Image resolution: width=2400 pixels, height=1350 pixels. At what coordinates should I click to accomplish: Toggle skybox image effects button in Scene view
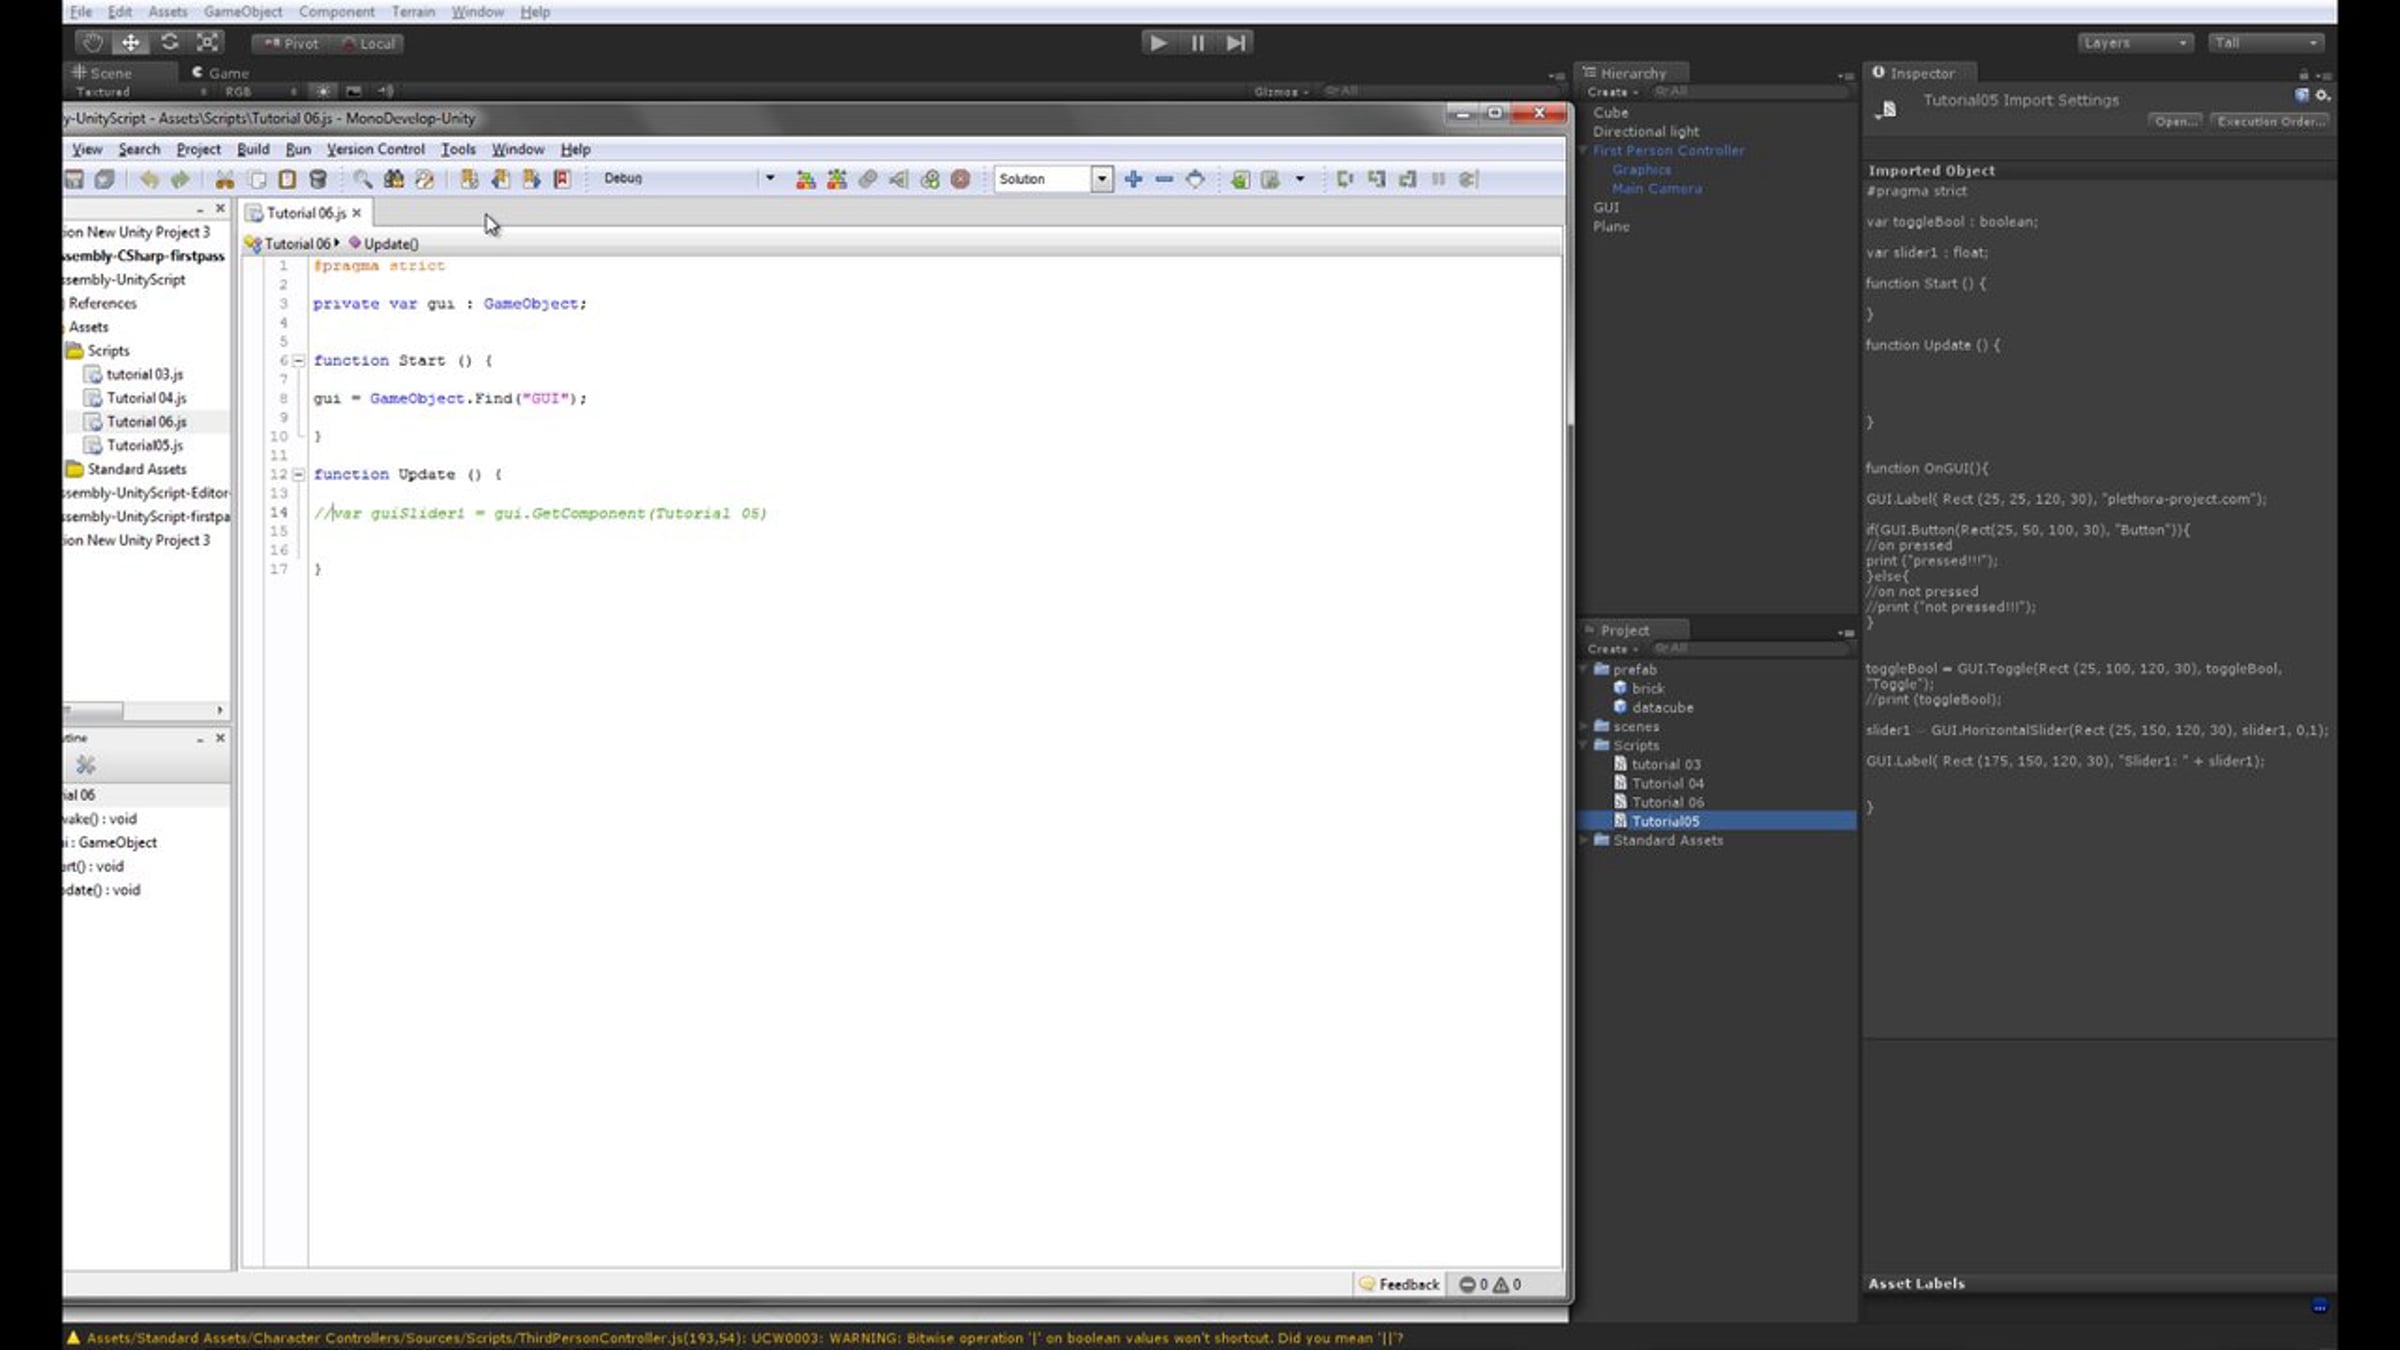click(x=354, y=91)
